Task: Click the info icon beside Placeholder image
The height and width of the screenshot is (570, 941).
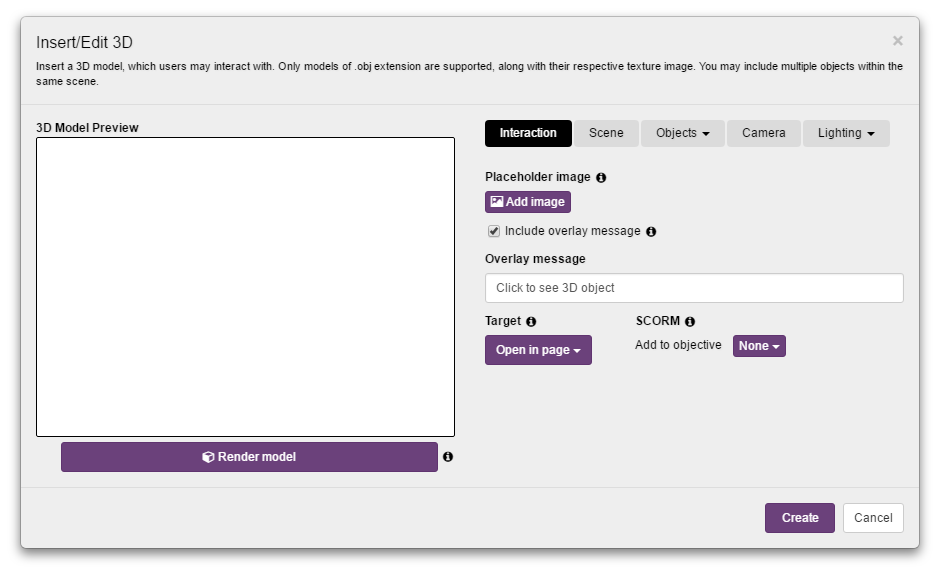Action: click(601, 178)
